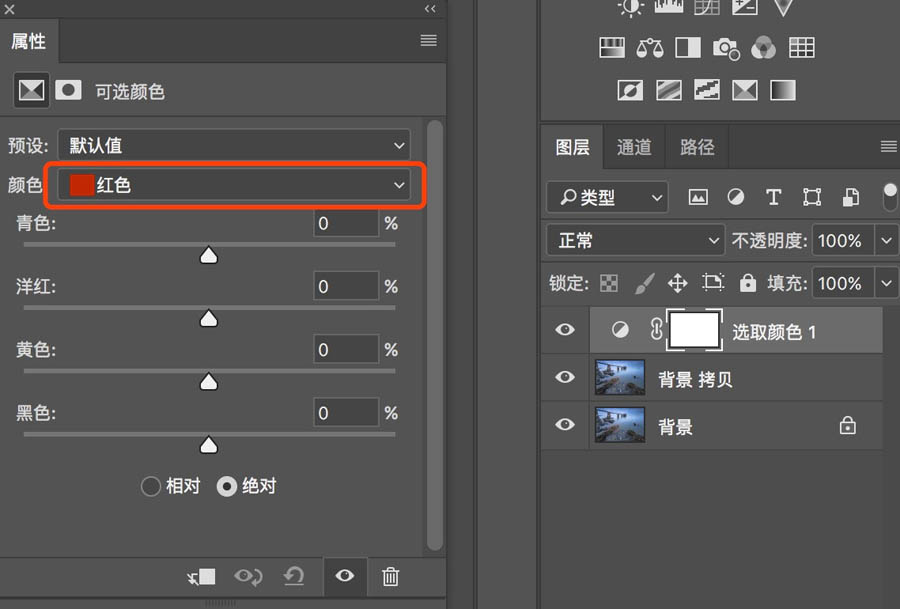Add an Exposure adjustment layer
The width and height of the screenshot is (900, 609).
click(x=744, y=7)
